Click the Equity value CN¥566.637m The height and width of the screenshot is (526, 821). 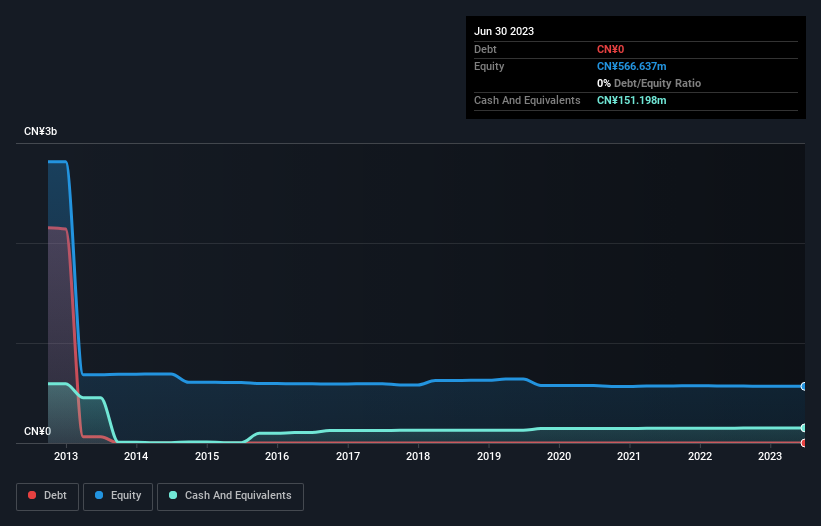tap(631, 66)
